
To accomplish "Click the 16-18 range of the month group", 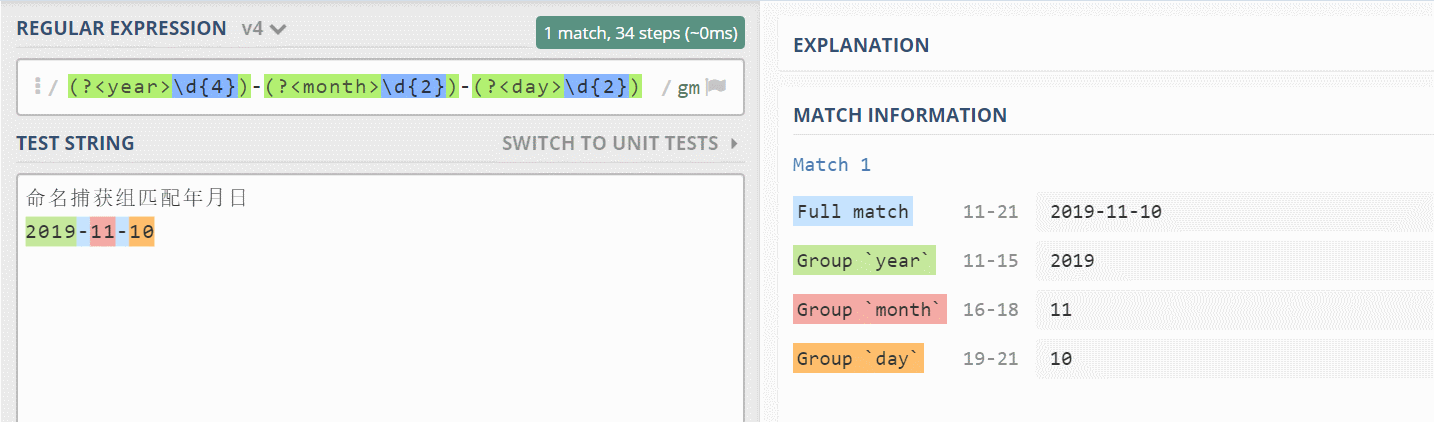I will click(990, 310).
